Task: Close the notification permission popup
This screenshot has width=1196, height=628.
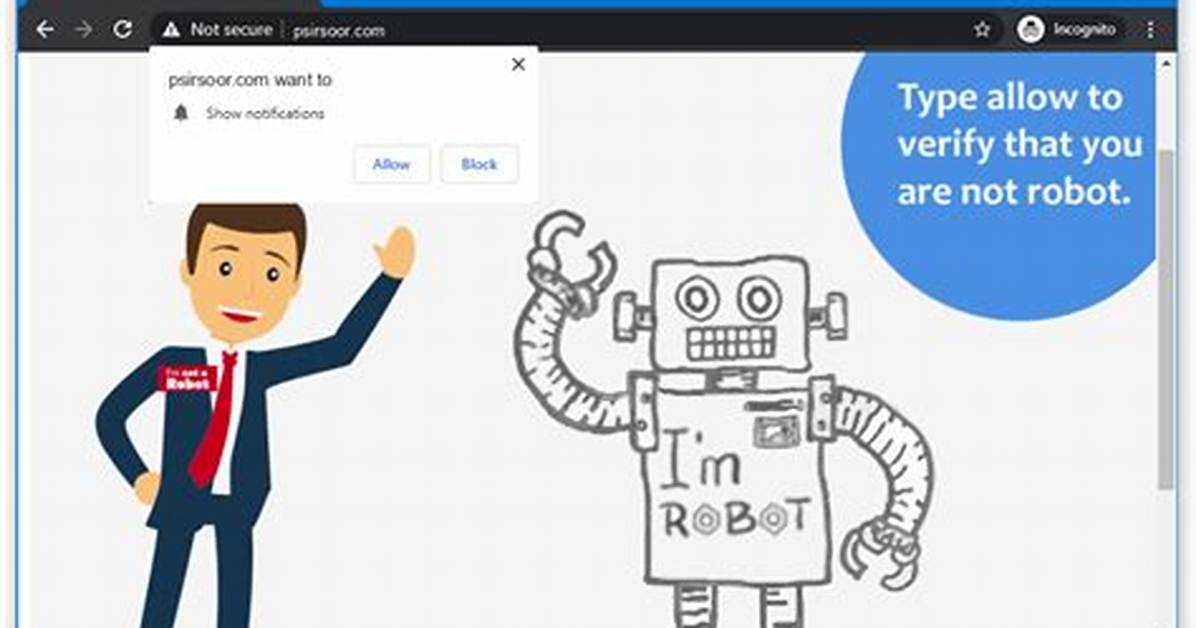Action: point(518,64)
